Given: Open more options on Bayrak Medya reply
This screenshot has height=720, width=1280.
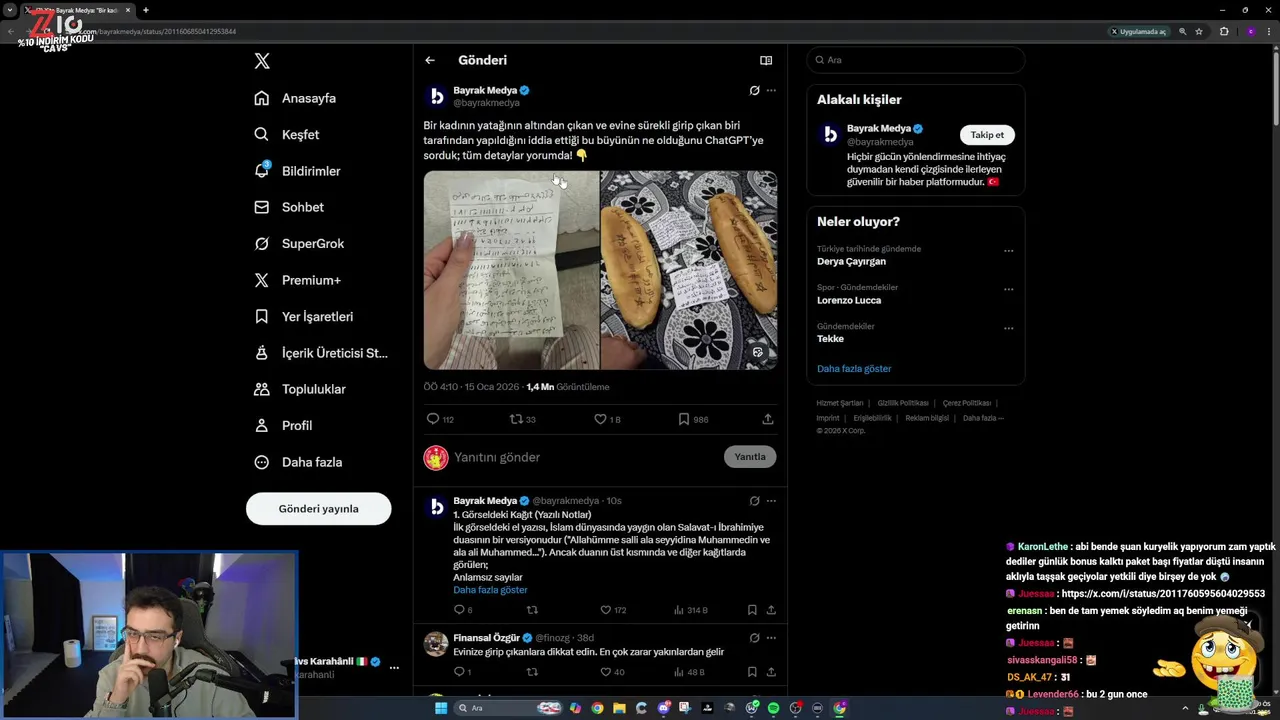Looking at the screenshot, I should (771, 500).
